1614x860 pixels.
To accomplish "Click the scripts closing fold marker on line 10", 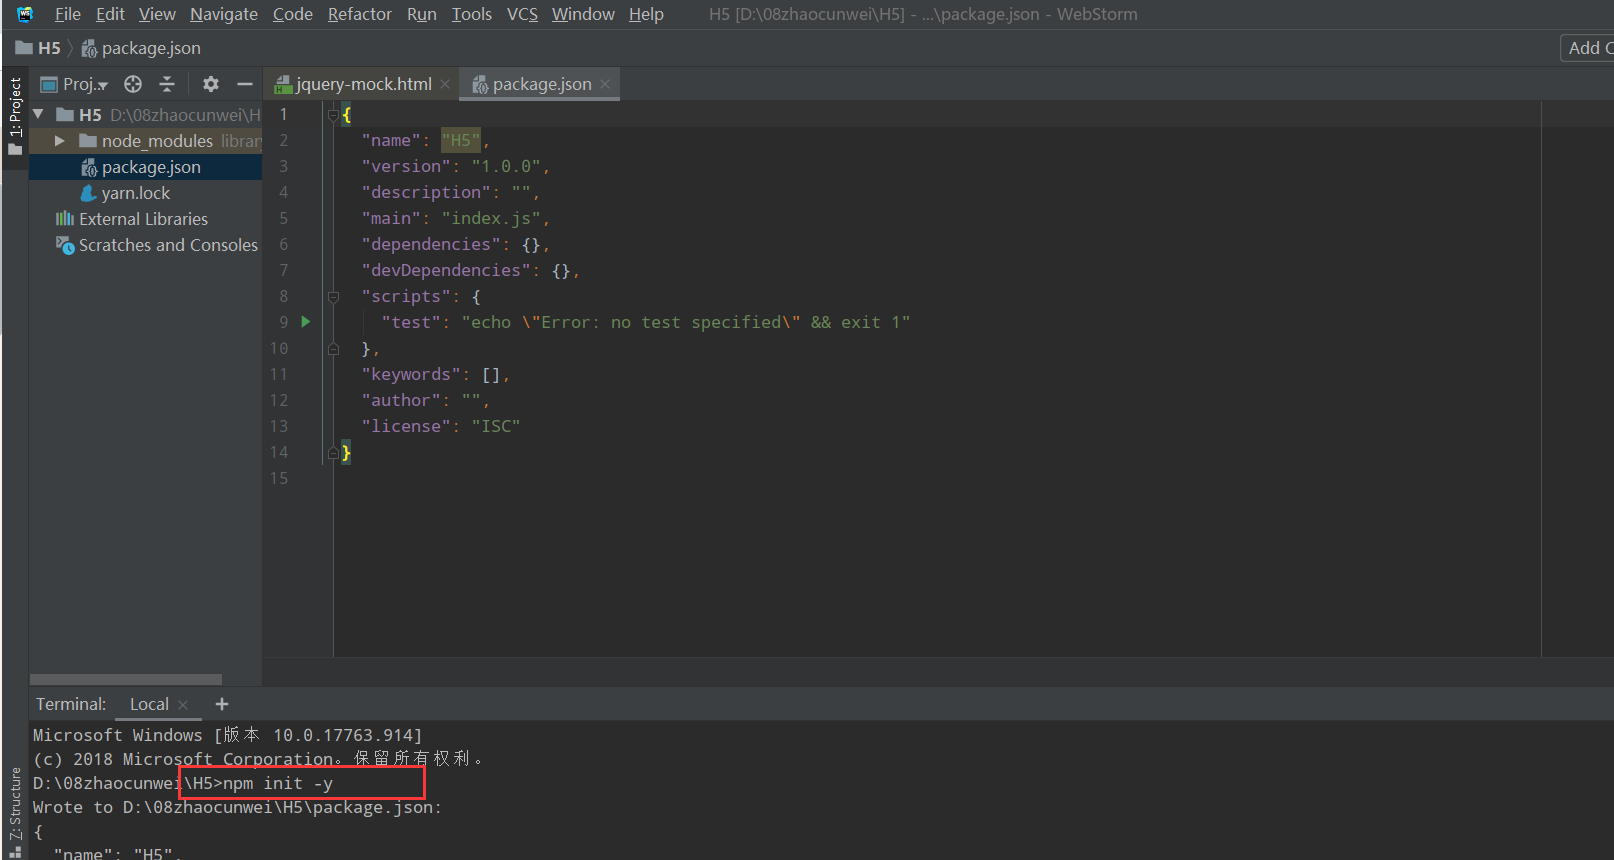I will (333, 349).
